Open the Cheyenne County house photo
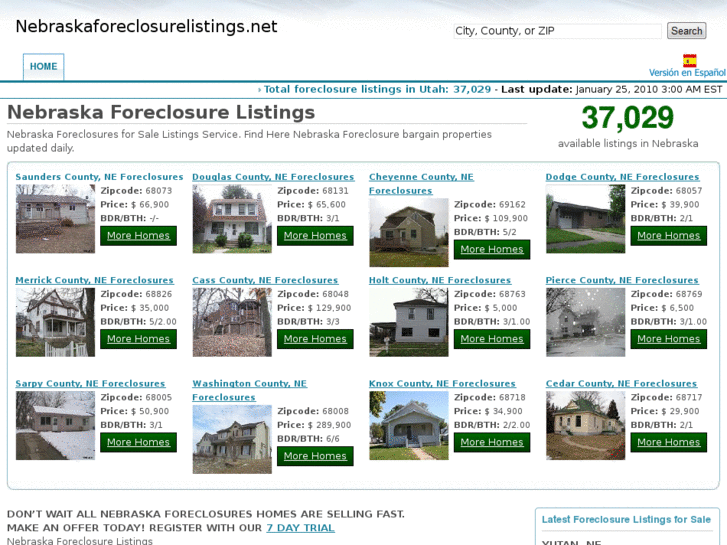This screenshot has height=545, width=727. coord(409,232)
